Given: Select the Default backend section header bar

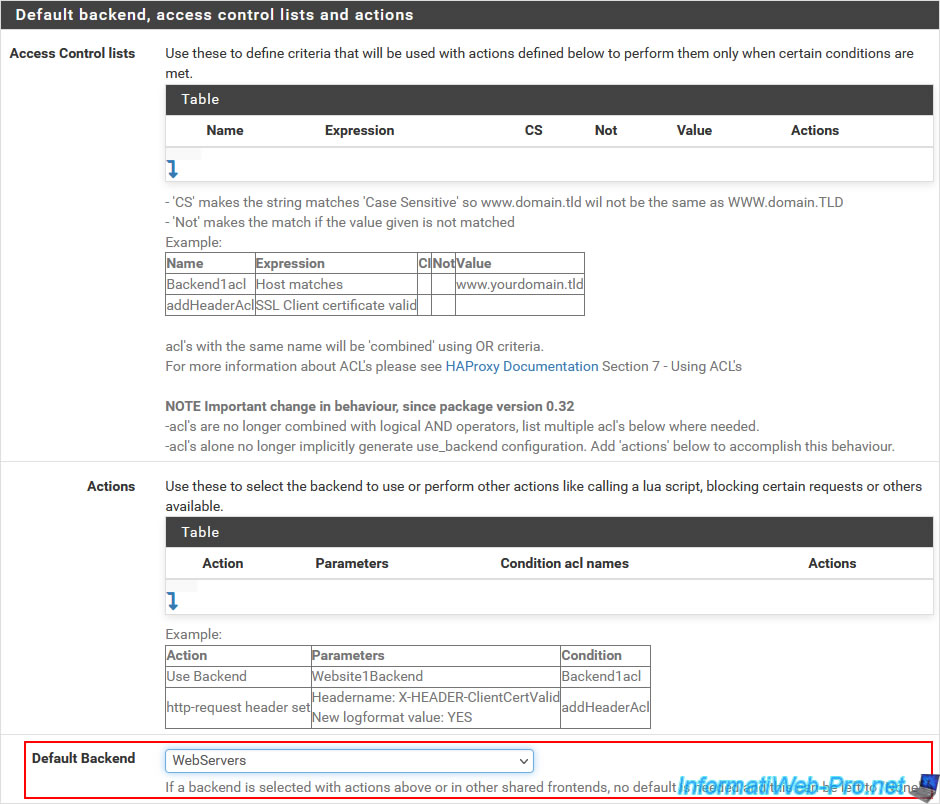Looking at the screenshot, I should pos(470,14).
